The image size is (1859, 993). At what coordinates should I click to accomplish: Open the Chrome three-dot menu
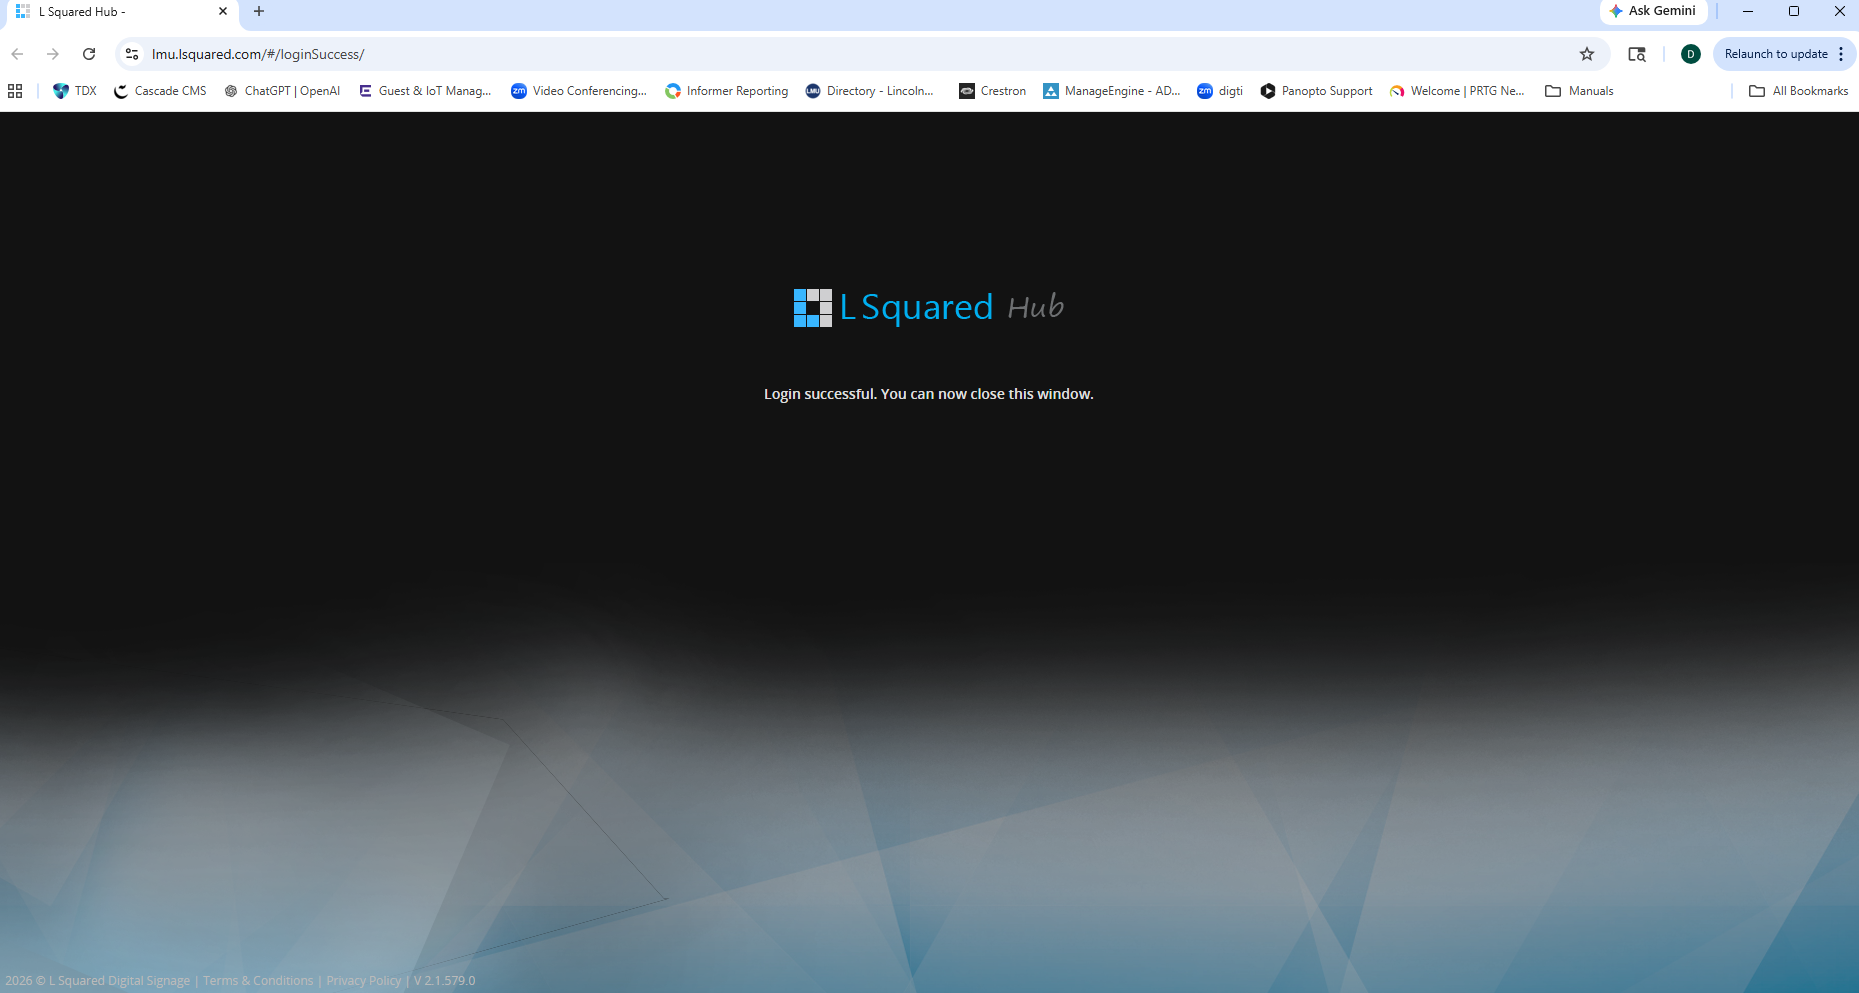(x=1841, y=54)
